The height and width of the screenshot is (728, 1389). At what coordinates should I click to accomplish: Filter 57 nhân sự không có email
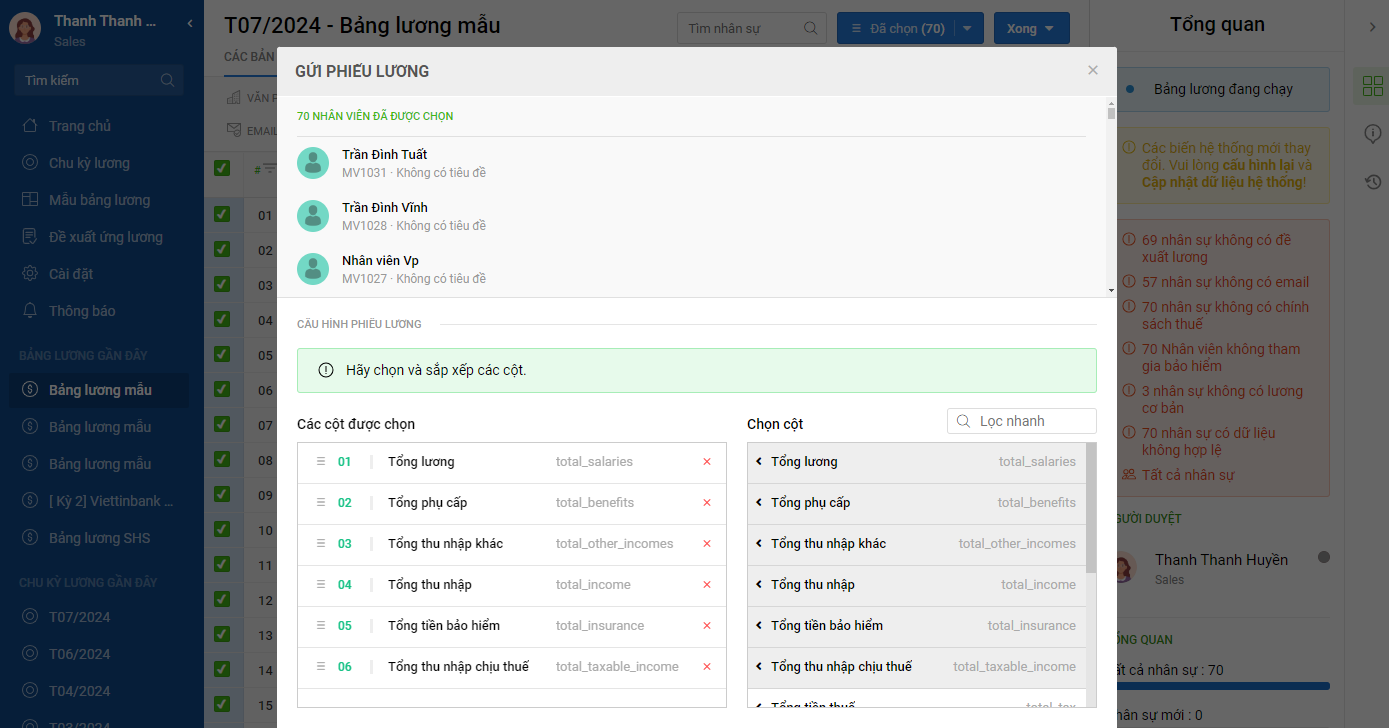click(1225, 282)
